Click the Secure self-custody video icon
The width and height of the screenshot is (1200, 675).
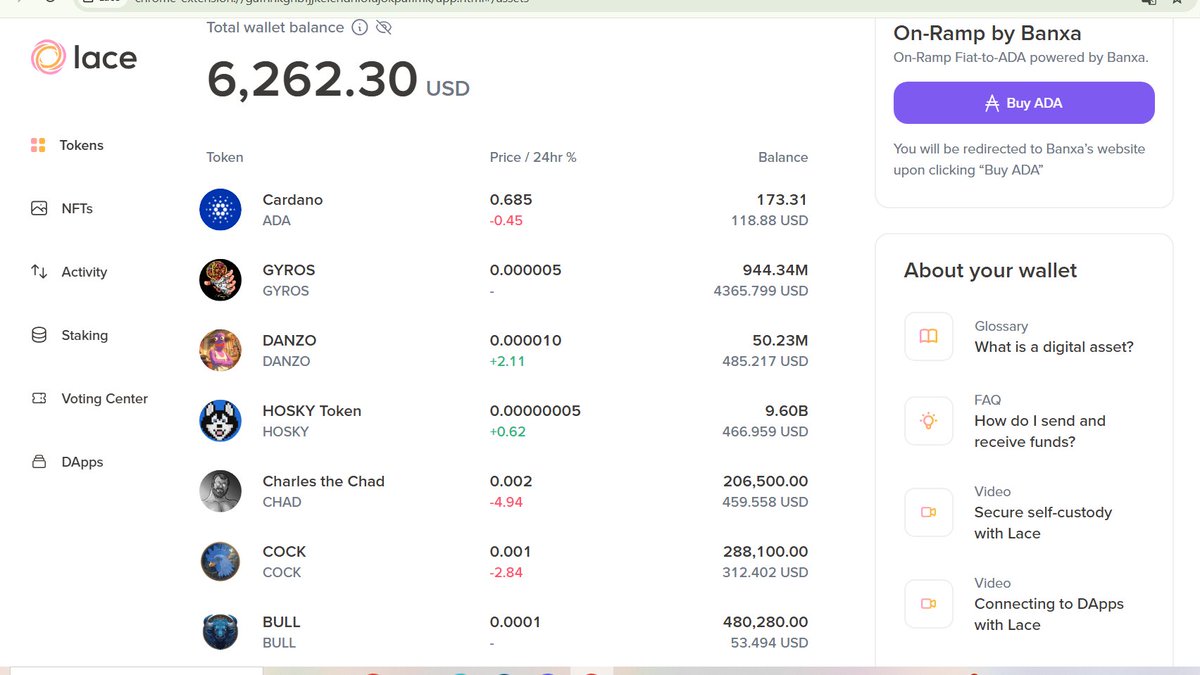coord(929,512)
